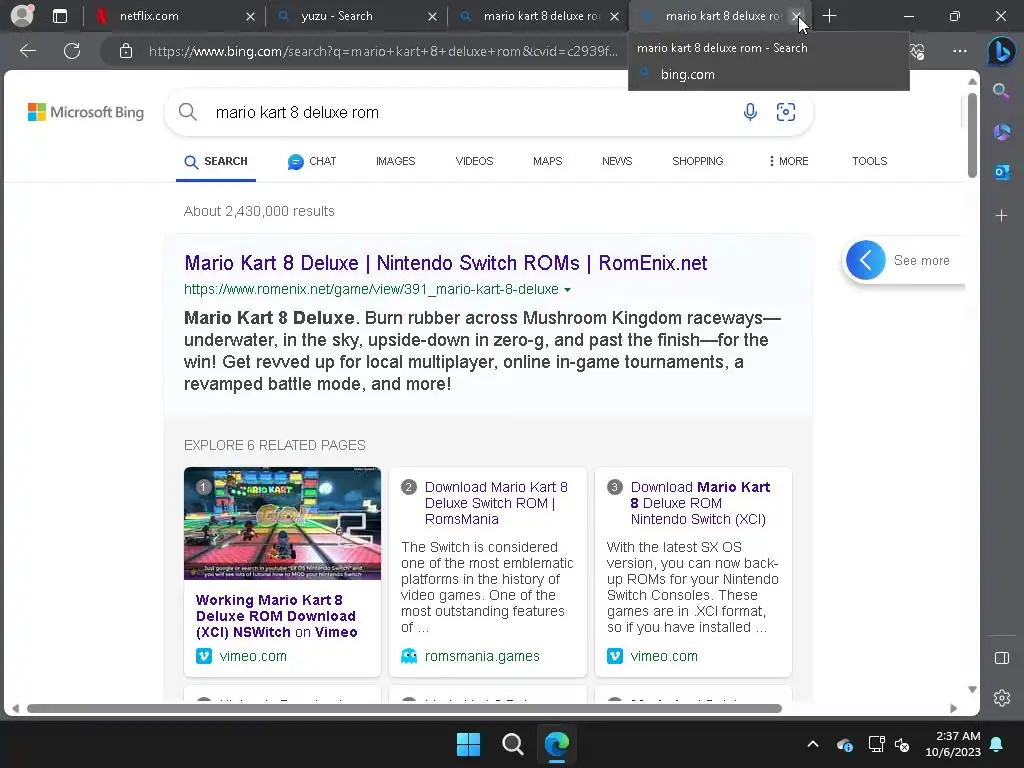Image resolution: width=1024 pixels, height=768 pixels.
Task: Open the romenix.net green URL link
Action: point(371,289)
